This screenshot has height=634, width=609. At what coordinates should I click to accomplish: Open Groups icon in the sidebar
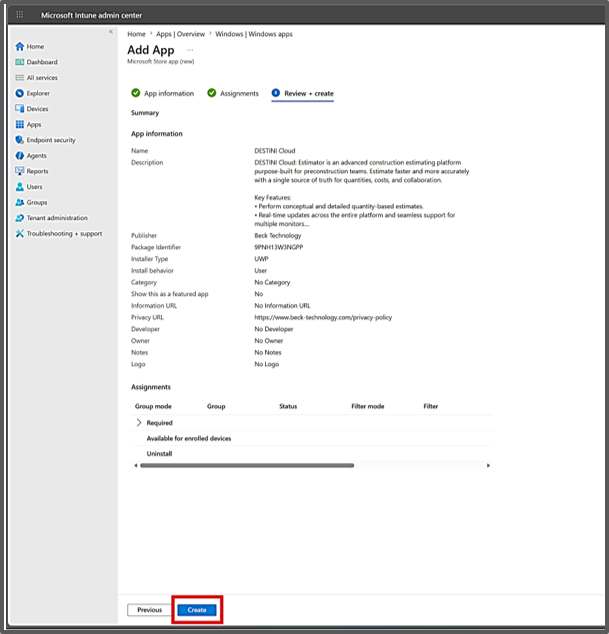(x=19, y=202)
